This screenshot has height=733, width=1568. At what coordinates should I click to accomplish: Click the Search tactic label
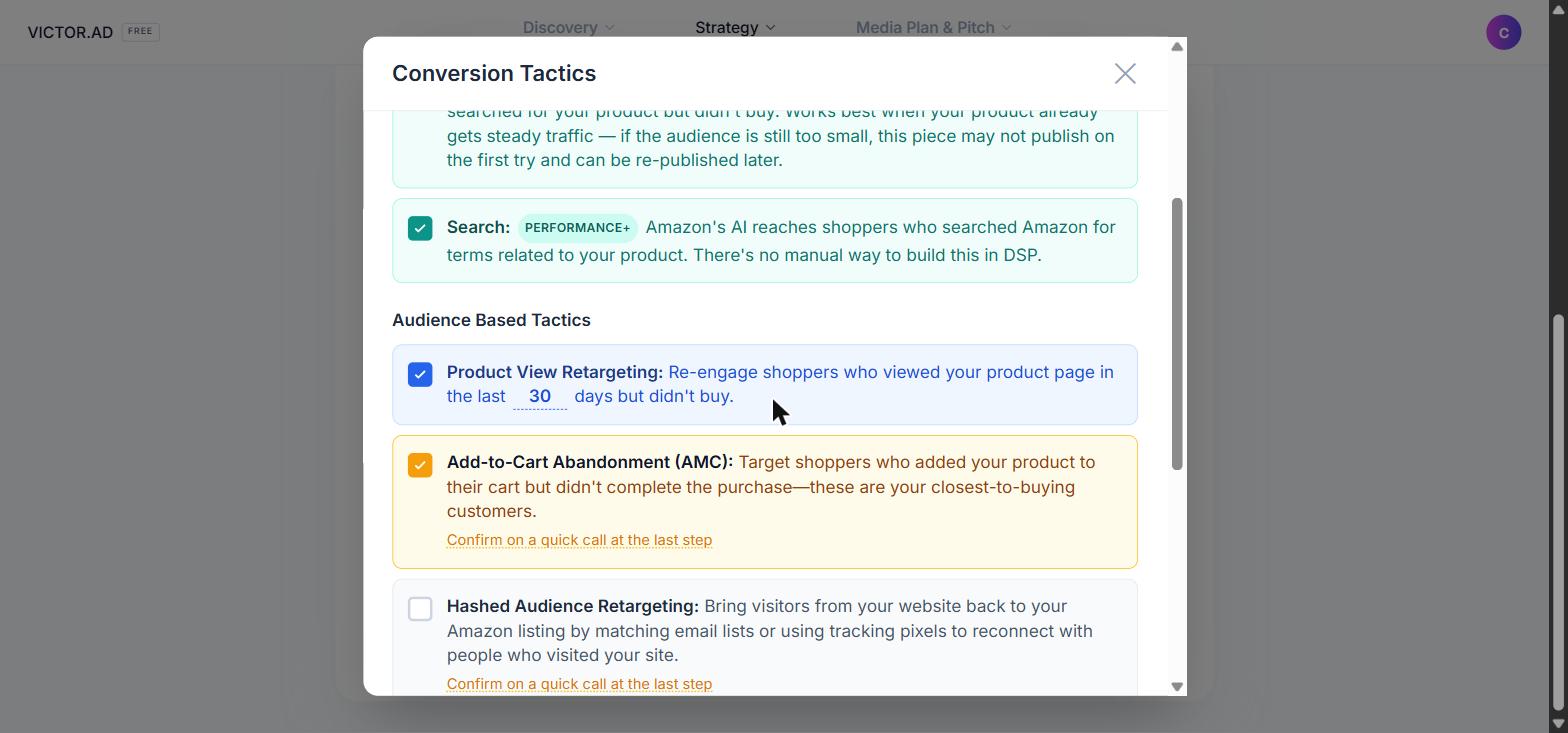point(478,227)
